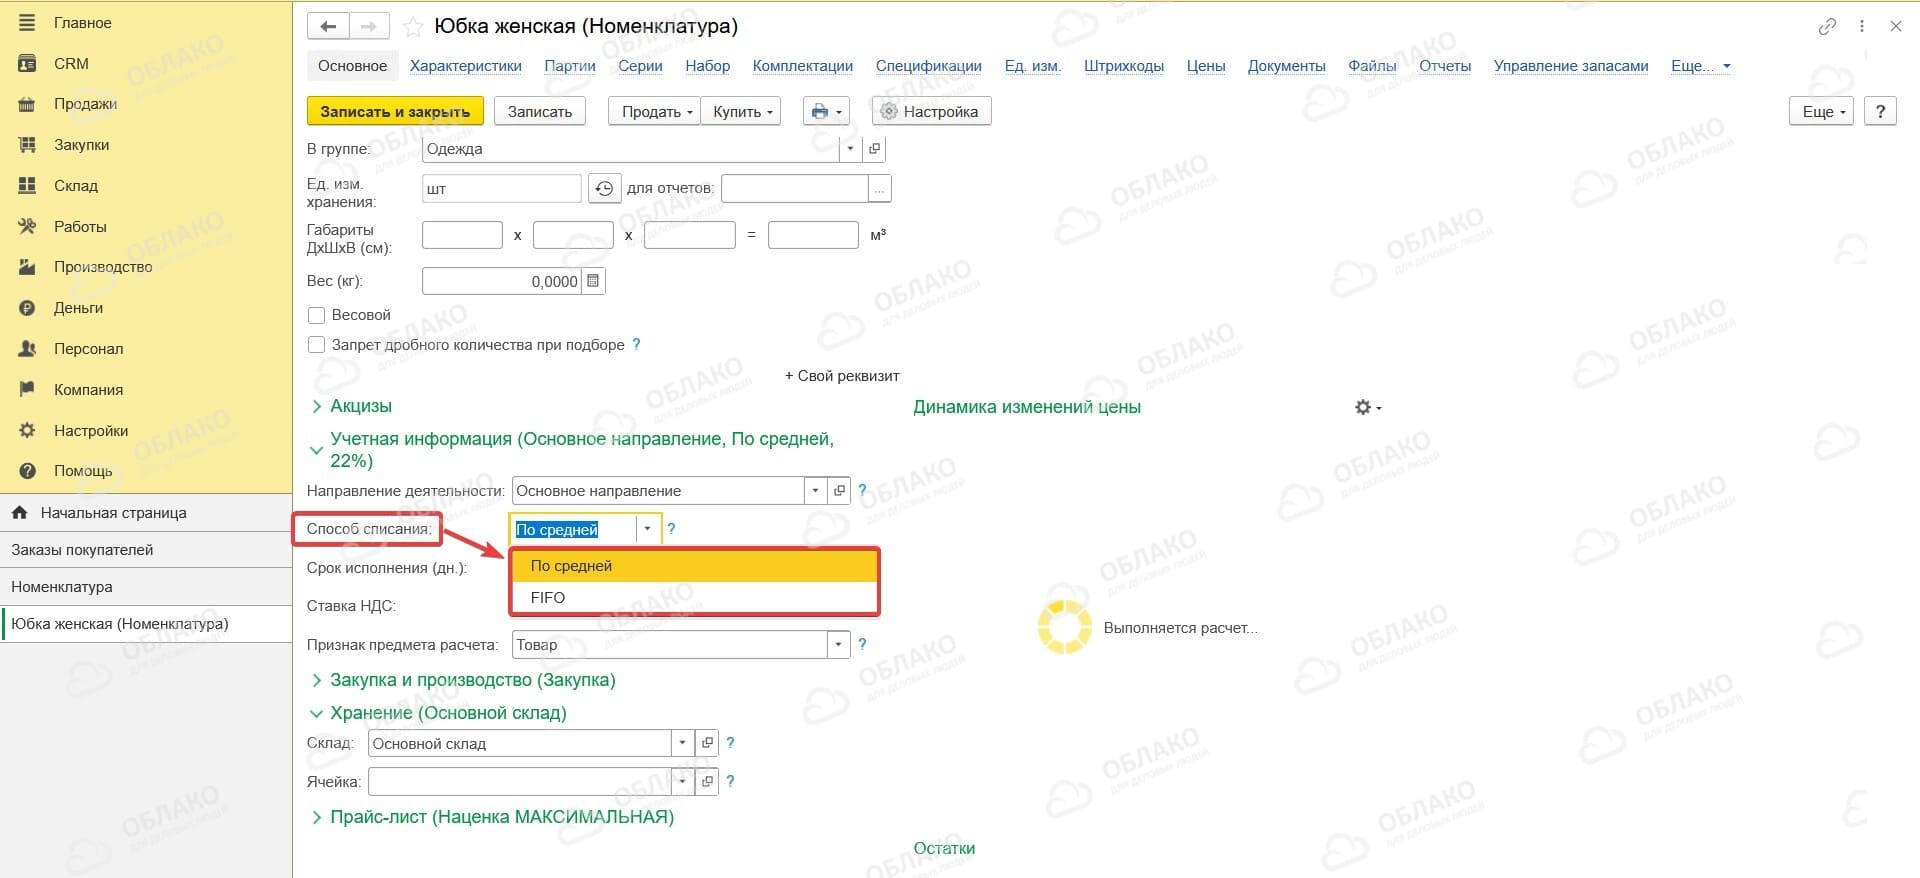Open the question mark help button
Screen dimensions: 1920x878
pyautogui.click(x=1881, y=111)
